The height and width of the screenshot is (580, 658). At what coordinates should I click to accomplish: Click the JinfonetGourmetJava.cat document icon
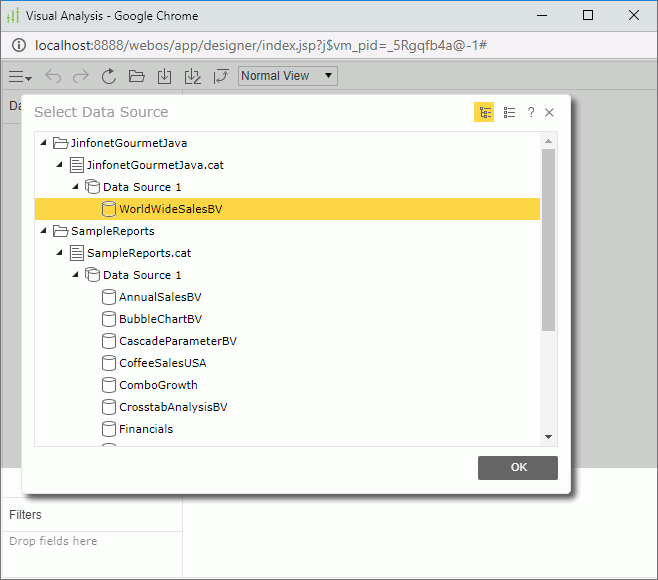(76, 165)
